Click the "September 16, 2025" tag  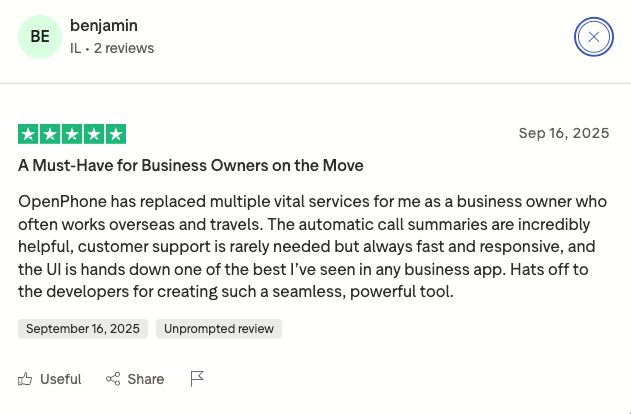[x=83, y=328]
